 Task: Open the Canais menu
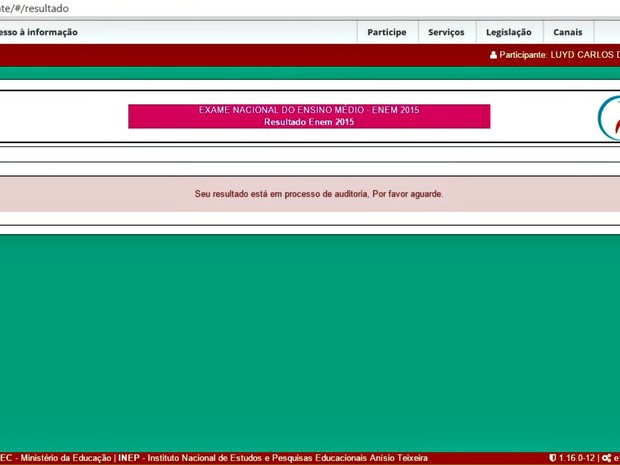(x=568, y=32)
